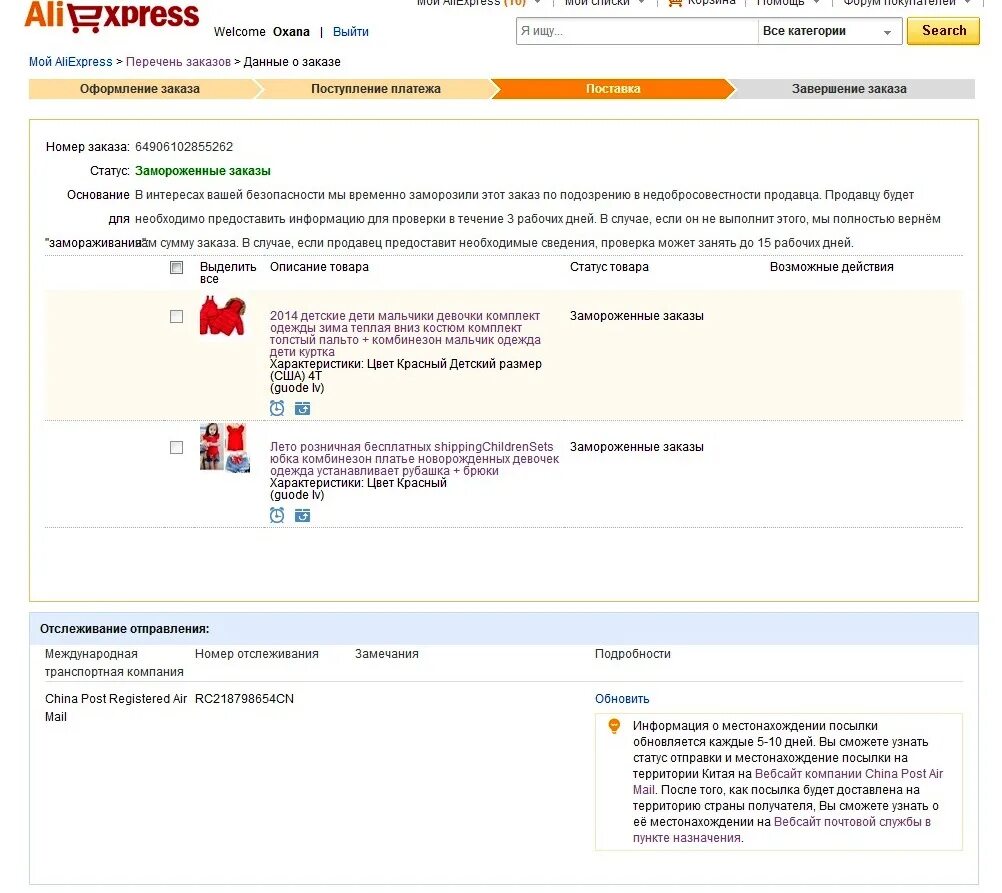Click the Выйти logout link
The height and width of the screenshot is (893, 1002).
[350, 31]
